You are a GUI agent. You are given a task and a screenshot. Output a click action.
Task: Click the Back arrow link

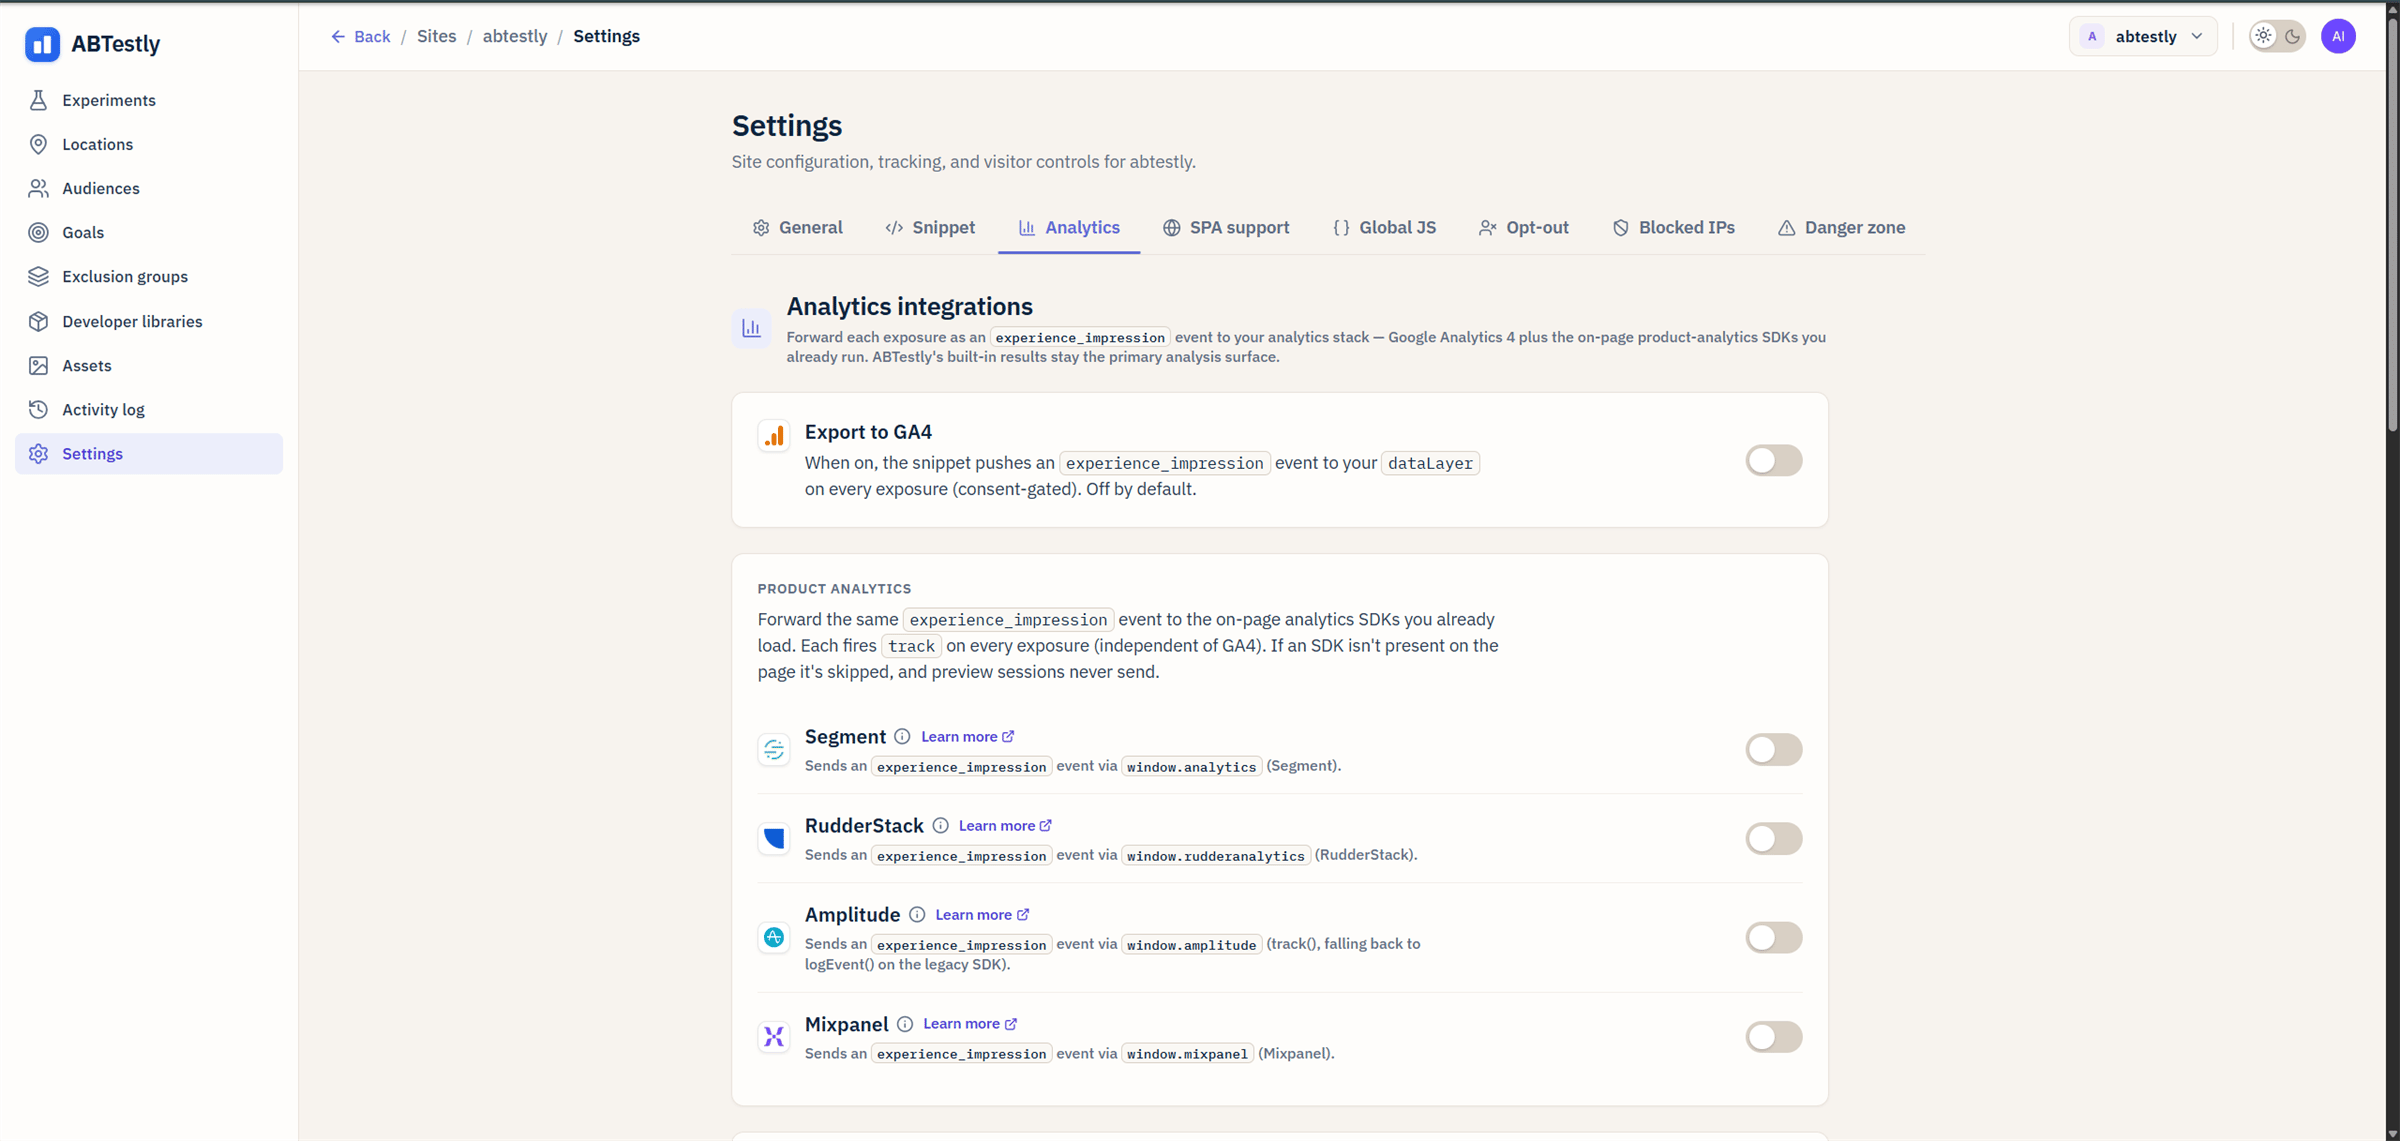pyautogui.click(x=360, y=36)
